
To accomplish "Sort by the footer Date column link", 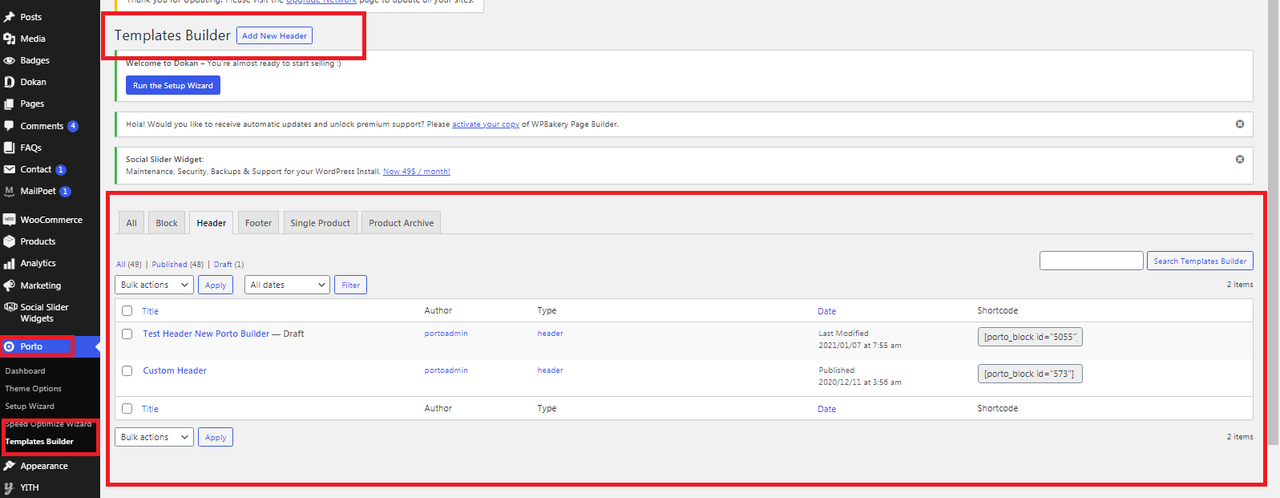I will (x=826, y=408).
